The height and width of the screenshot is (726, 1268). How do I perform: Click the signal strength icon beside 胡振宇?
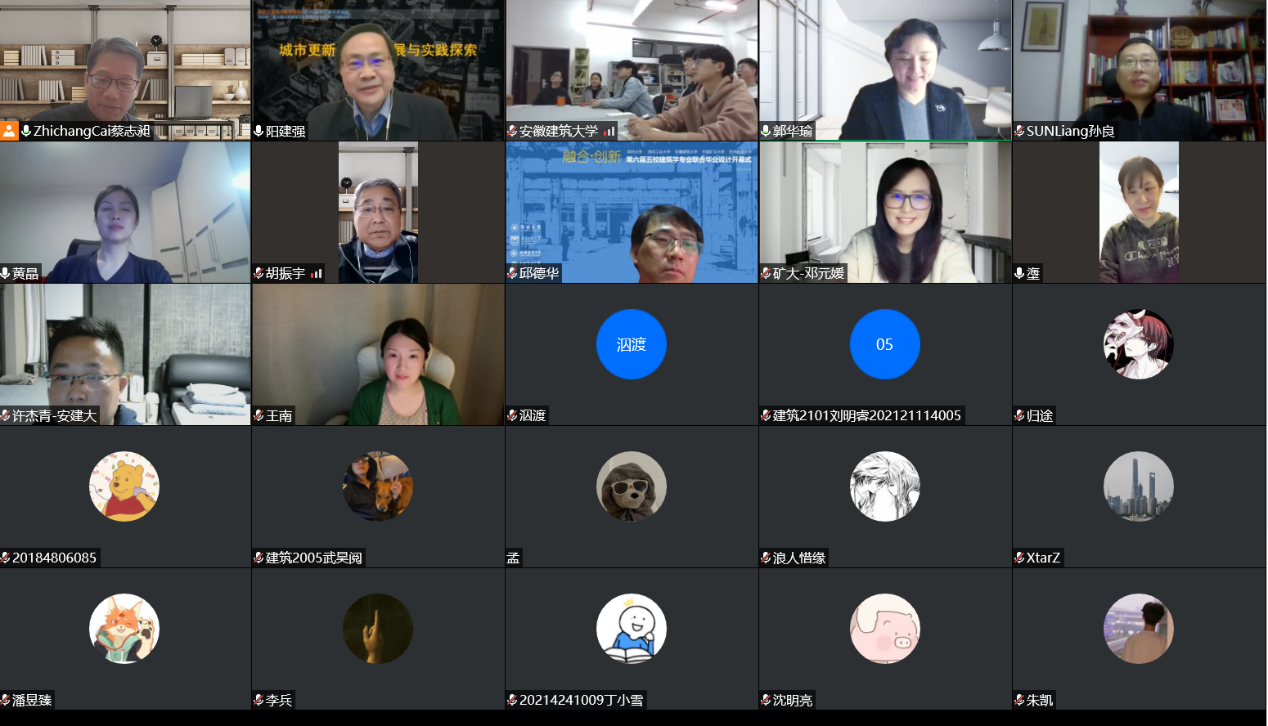(317, 273)
